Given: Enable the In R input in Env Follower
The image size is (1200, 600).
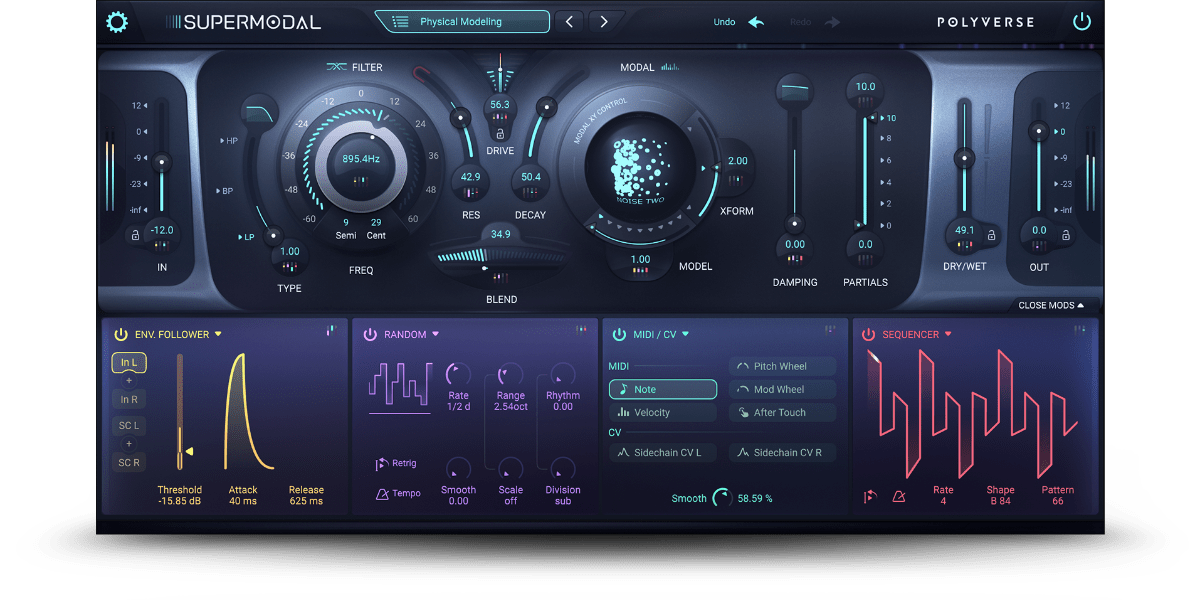Looking at the screenshot, I should [x=128, y=398].
